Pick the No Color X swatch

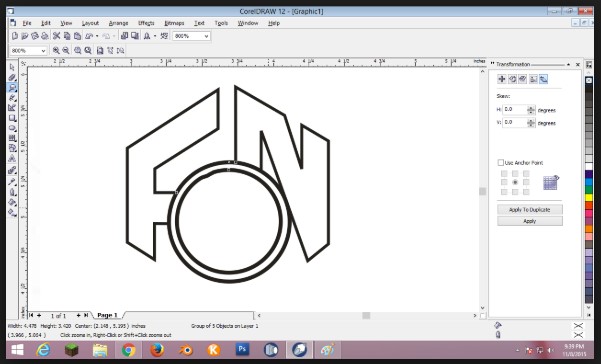(589, 80)
